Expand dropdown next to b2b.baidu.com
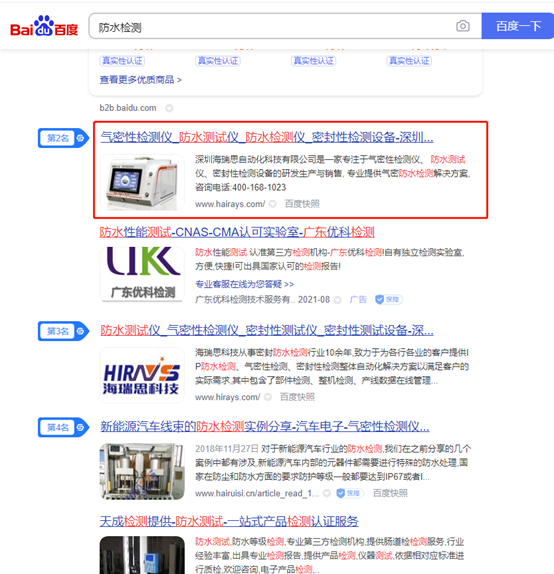 [x=169, y=108]
